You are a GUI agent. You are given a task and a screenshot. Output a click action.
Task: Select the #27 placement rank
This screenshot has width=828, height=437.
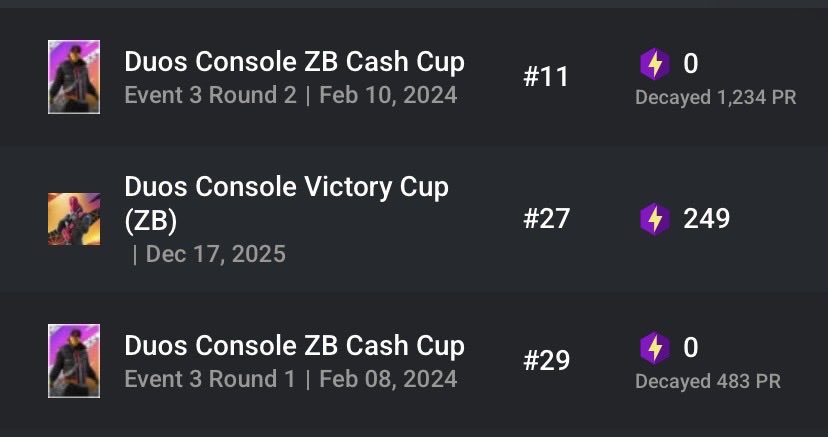click(x=547, y=218)
